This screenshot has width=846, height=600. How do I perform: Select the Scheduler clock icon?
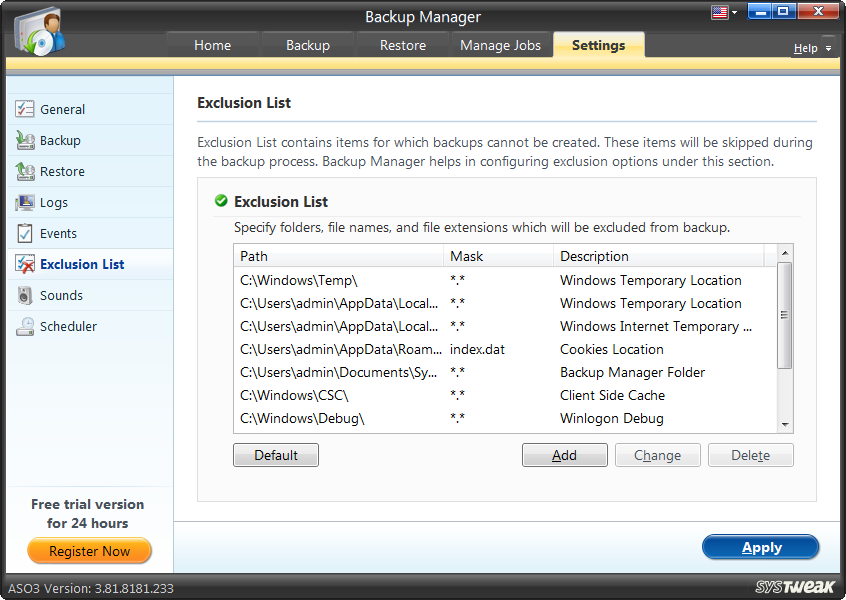tap(24, 326)
